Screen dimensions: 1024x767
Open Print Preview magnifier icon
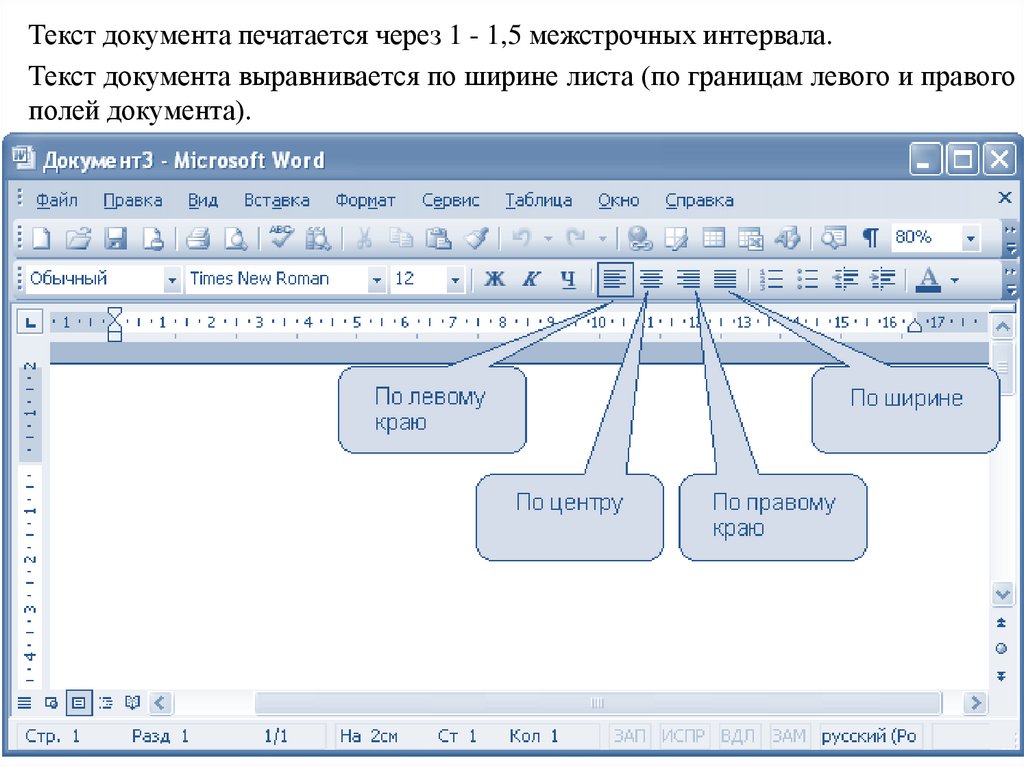235,238
